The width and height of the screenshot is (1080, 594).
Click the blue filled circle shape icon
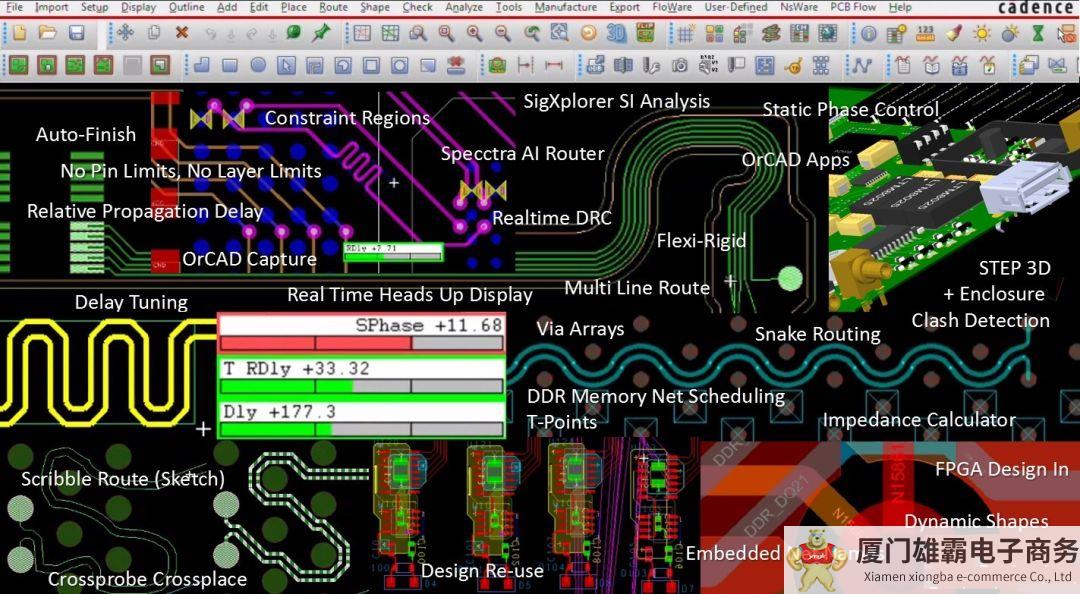click(x=258, y=65)
